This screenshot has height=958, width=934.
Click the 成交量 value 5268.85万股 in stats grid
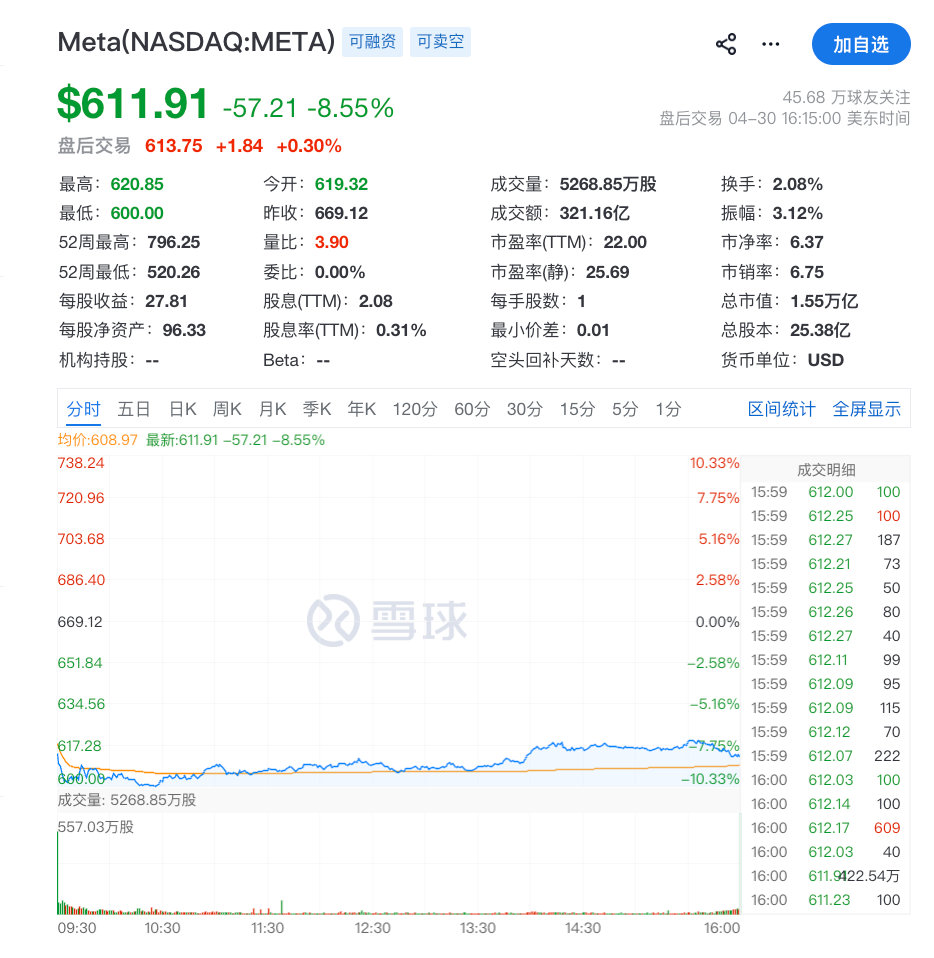(x=608, y=184)
